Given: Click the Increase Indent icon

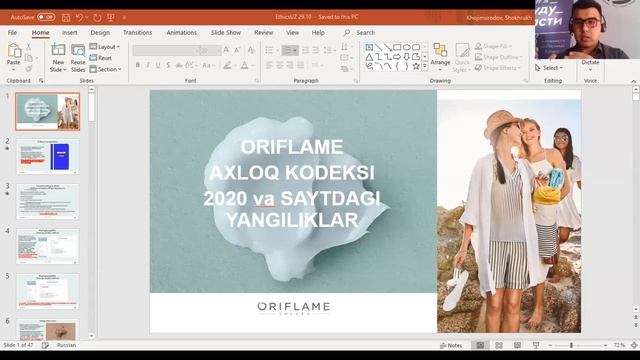Looking at the screenshot, I should tap(316, 50).
